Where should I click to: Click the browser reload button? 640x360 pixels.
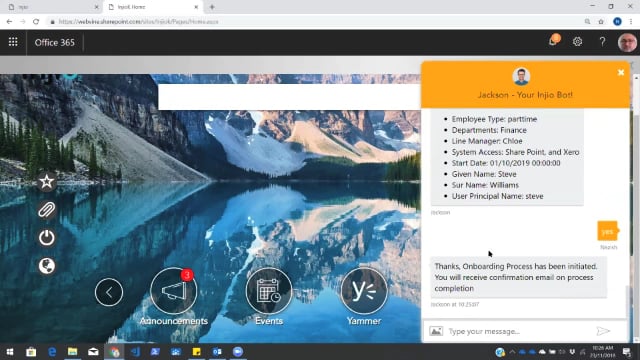36,22
